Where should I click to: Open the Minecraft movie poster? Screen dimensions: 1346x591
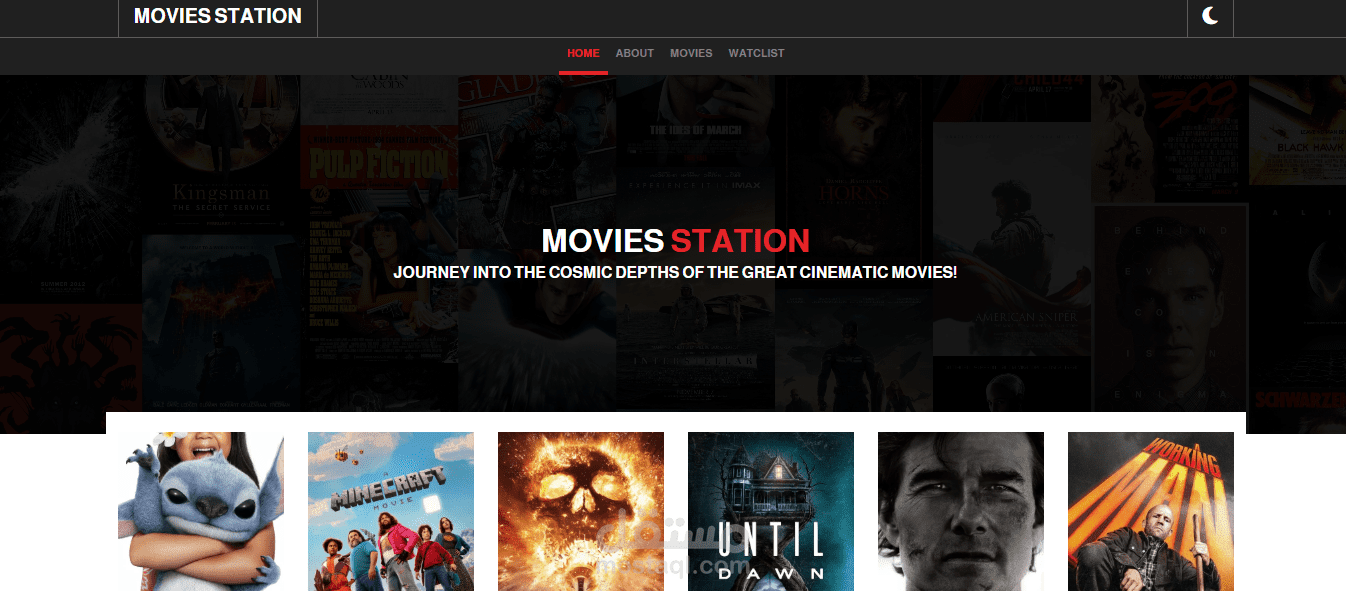pos(391,511)
